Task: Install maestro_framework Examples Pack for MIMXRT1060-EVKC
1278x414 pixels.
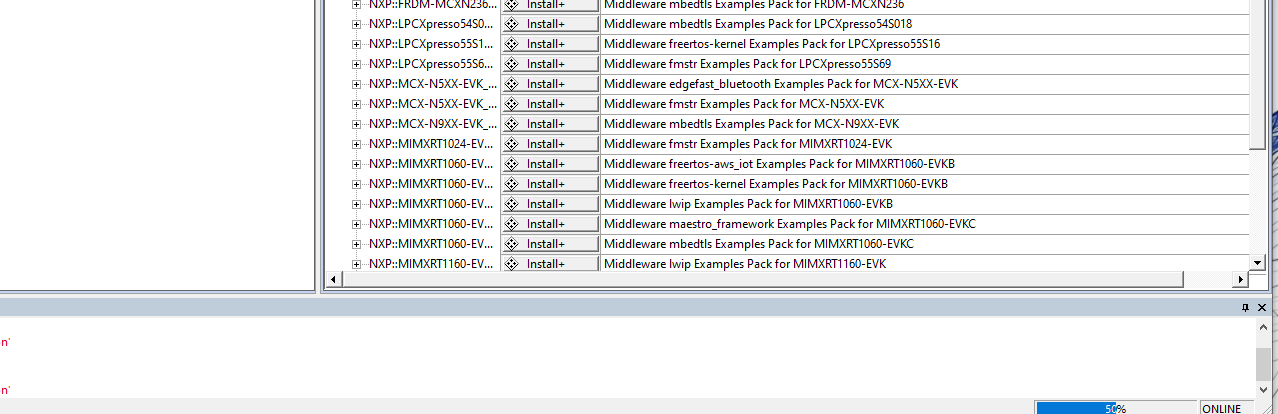Action: pos(549,224)
